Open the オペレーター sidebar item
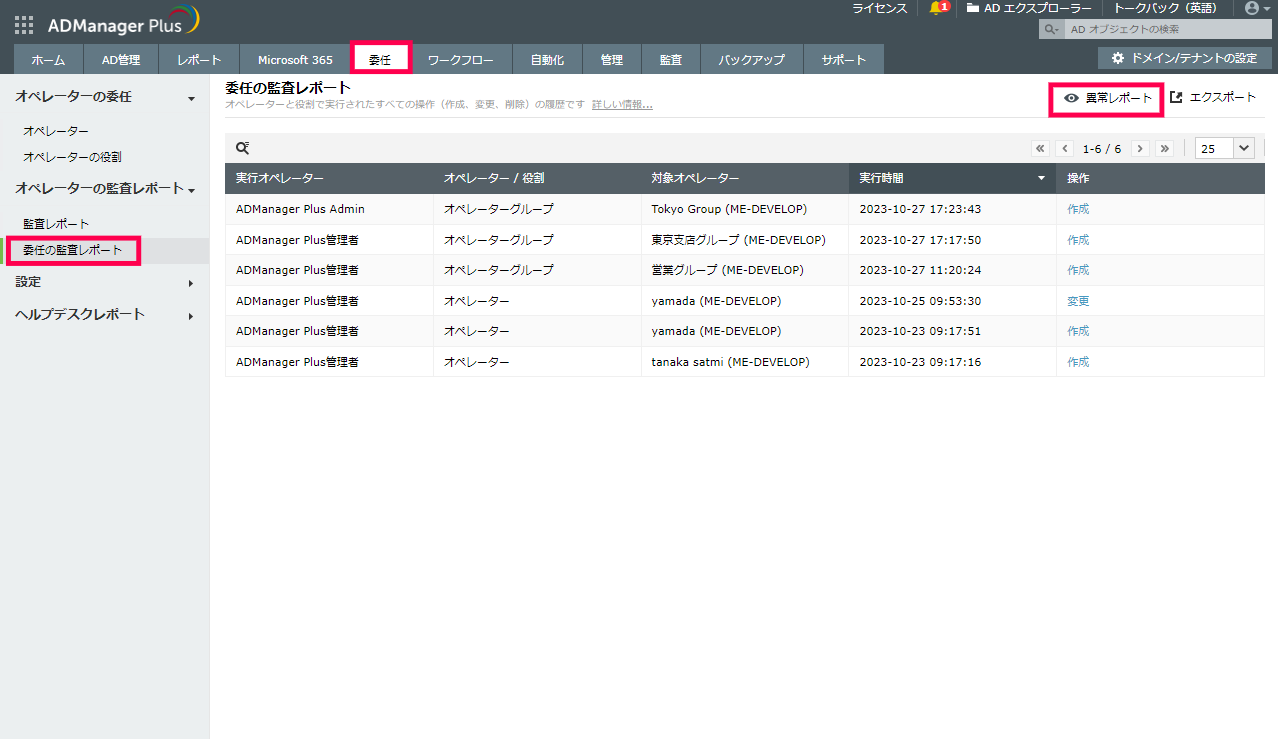 click(56, 131)
